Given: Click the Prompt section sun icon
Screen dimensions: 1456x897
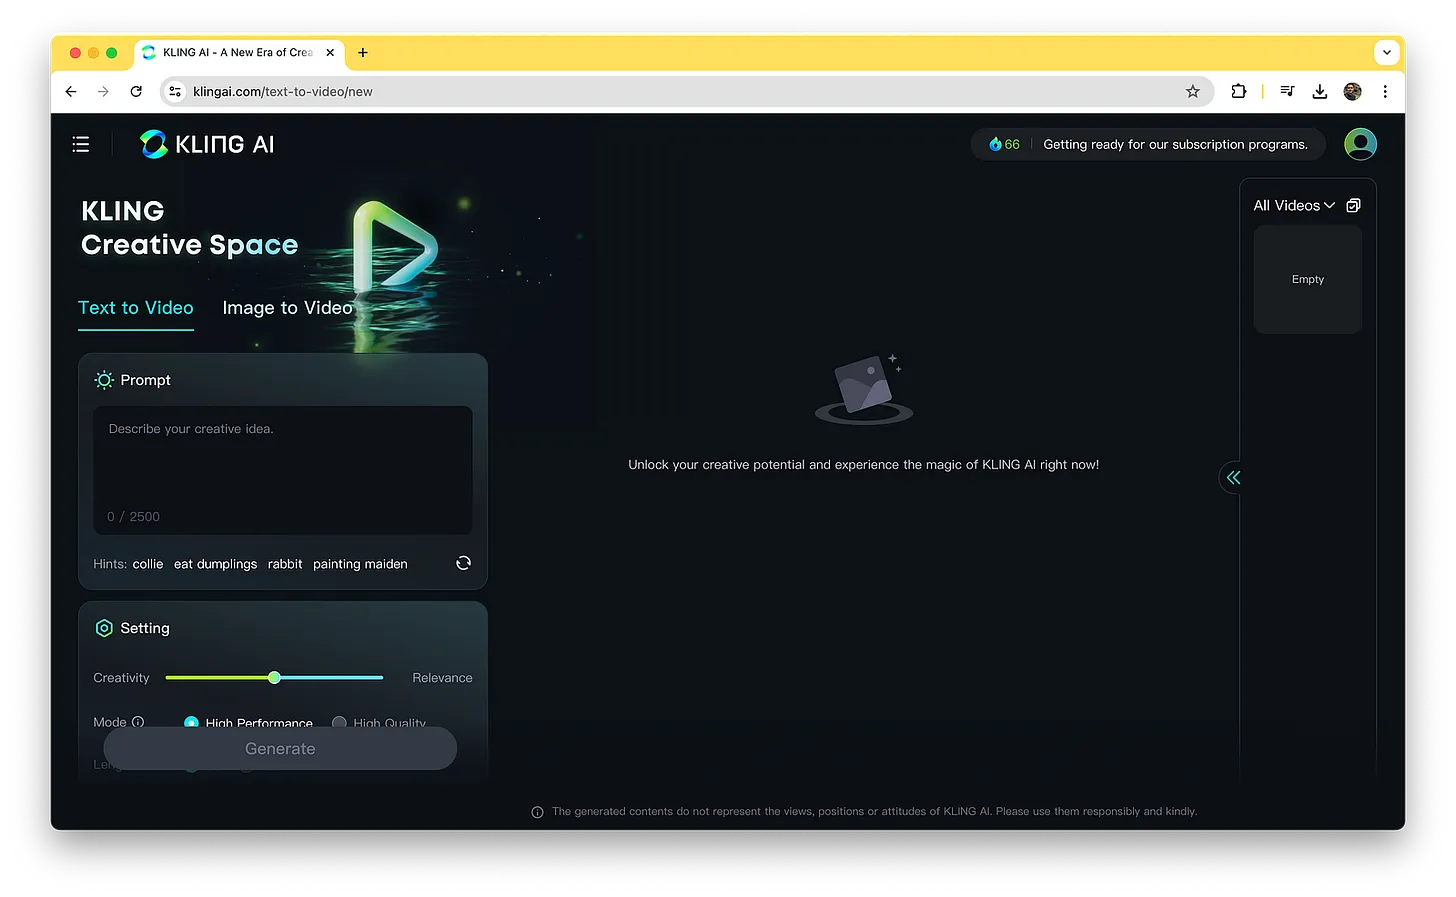Looking at the screenshot, I should pos(104,380).
